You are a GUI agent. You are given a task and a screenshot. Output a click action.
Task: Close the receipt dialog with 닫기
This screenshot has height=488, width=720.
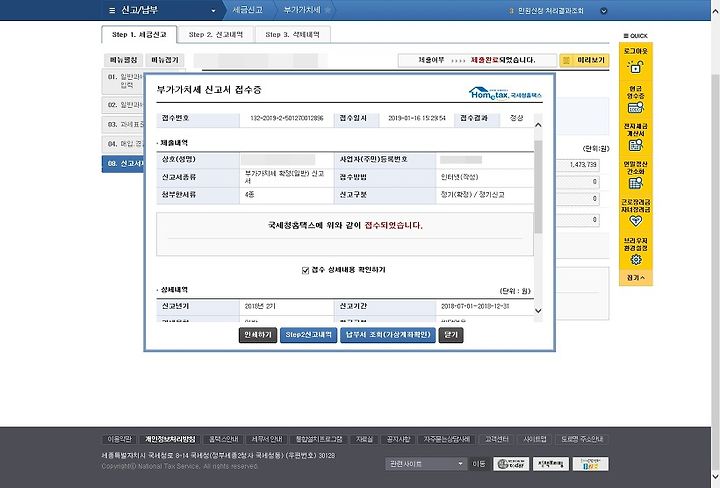[451, 335]
